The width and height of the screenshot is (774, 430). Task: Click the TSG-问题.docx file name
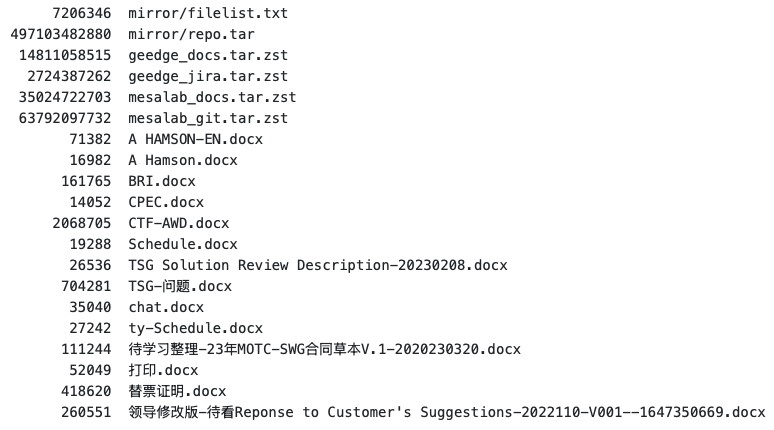pos(180,287)
